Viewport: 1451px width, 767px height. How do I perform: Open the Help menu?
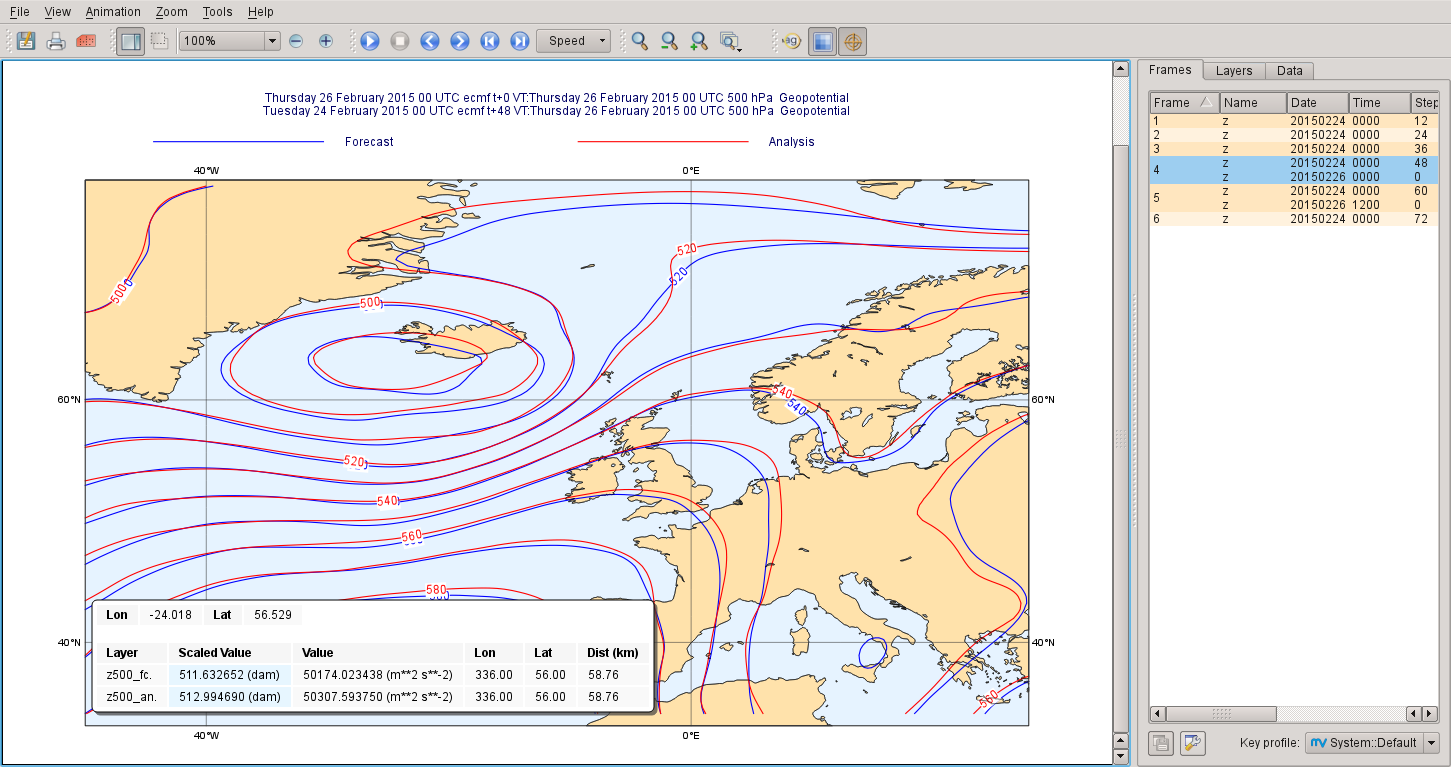261,12
